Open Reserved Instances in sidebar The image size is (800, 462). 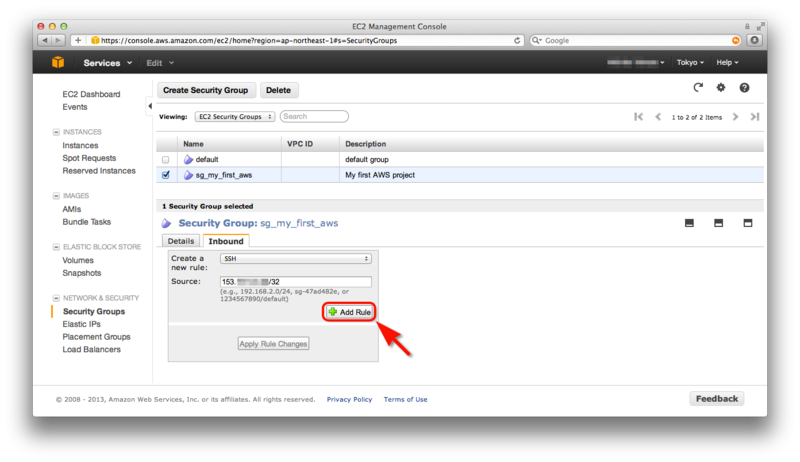click(x=99, y=171)
